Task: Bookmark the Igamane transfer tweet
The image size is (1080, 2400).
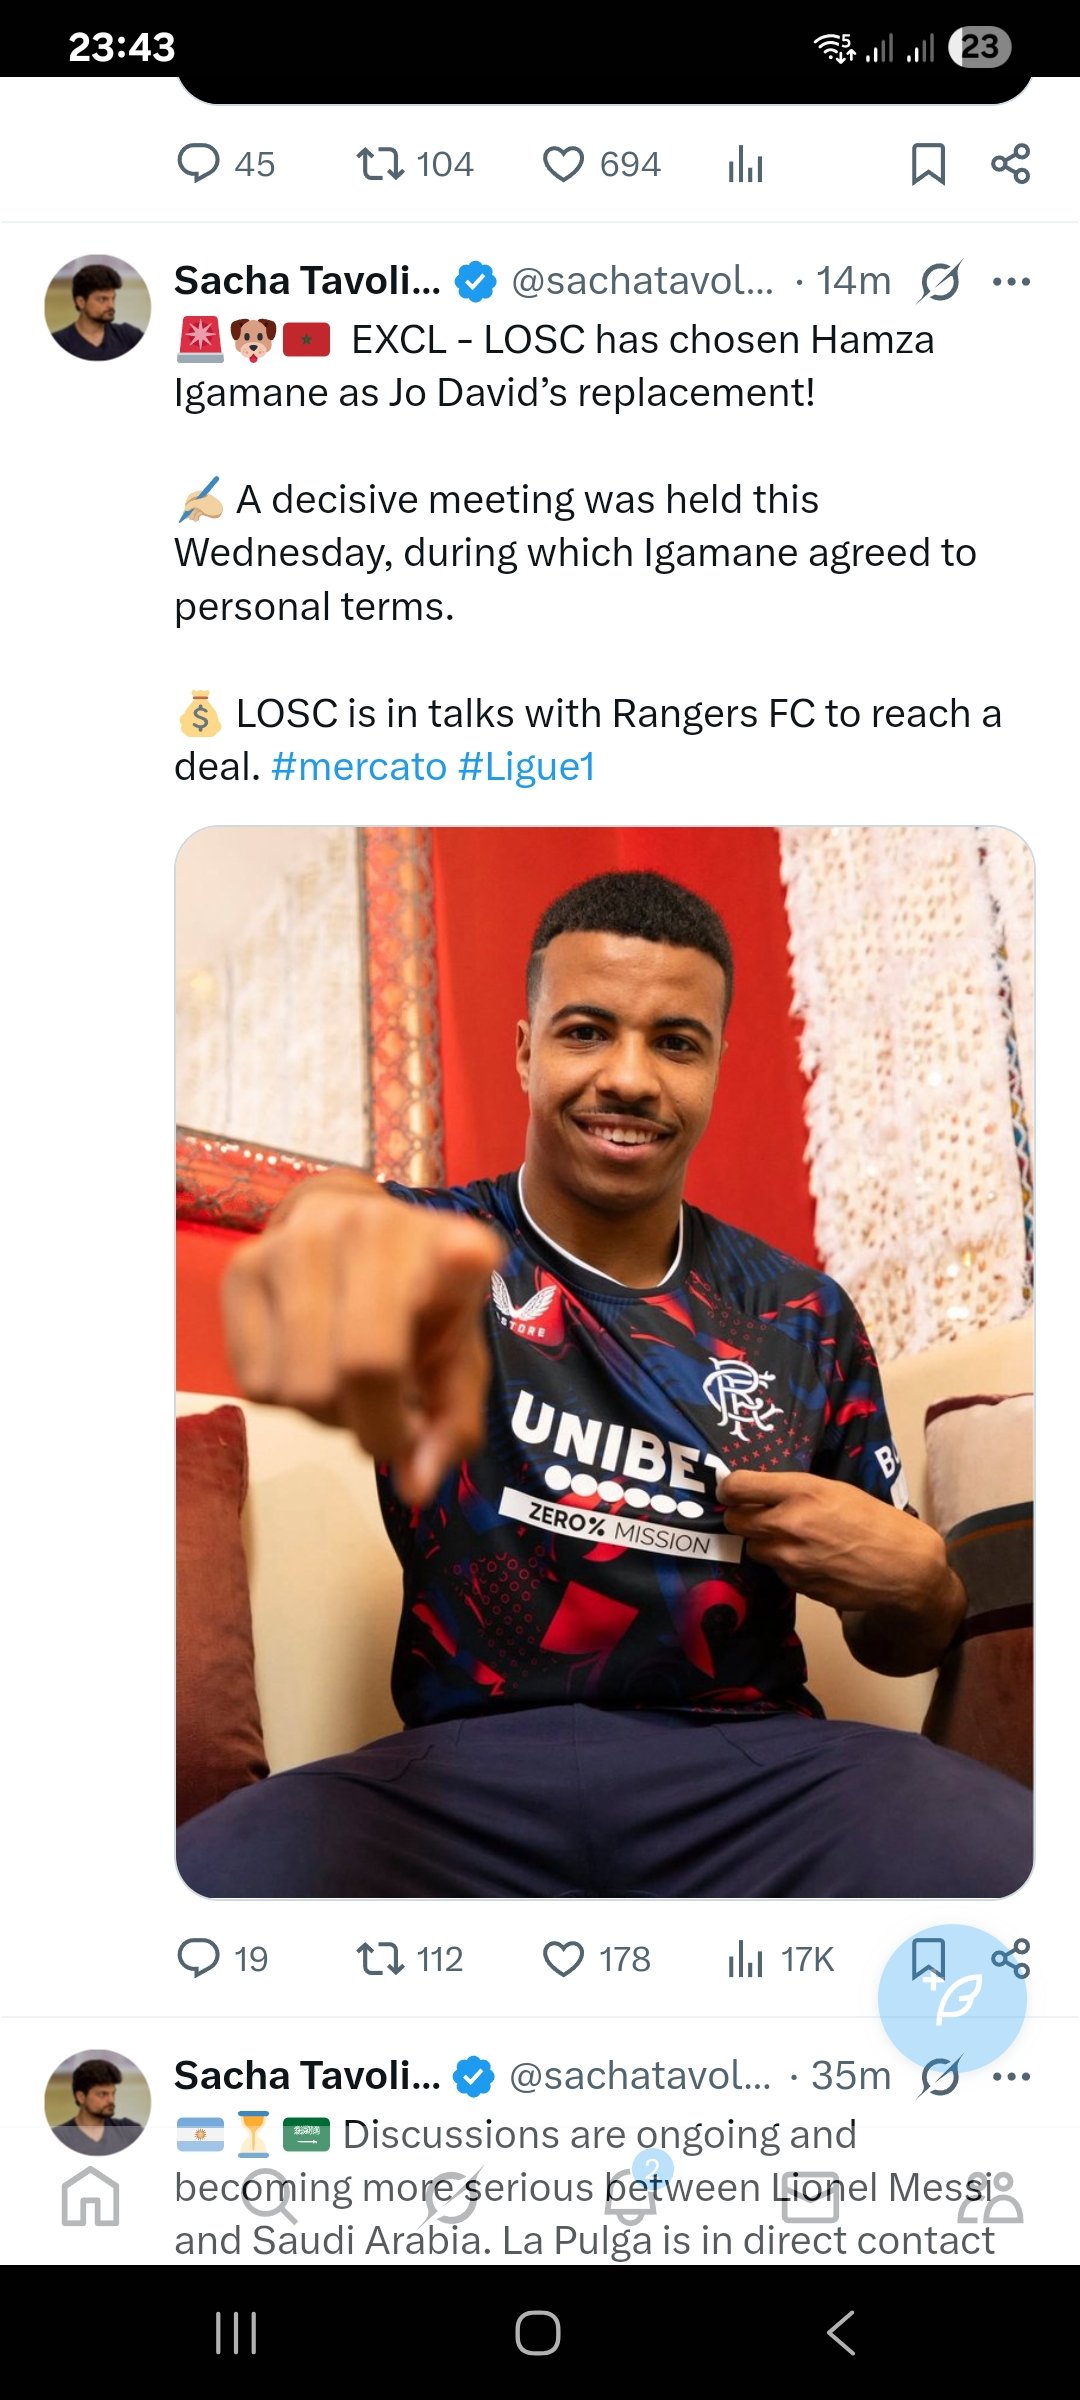Action: pyautogui.click(x=928, y=1958)
